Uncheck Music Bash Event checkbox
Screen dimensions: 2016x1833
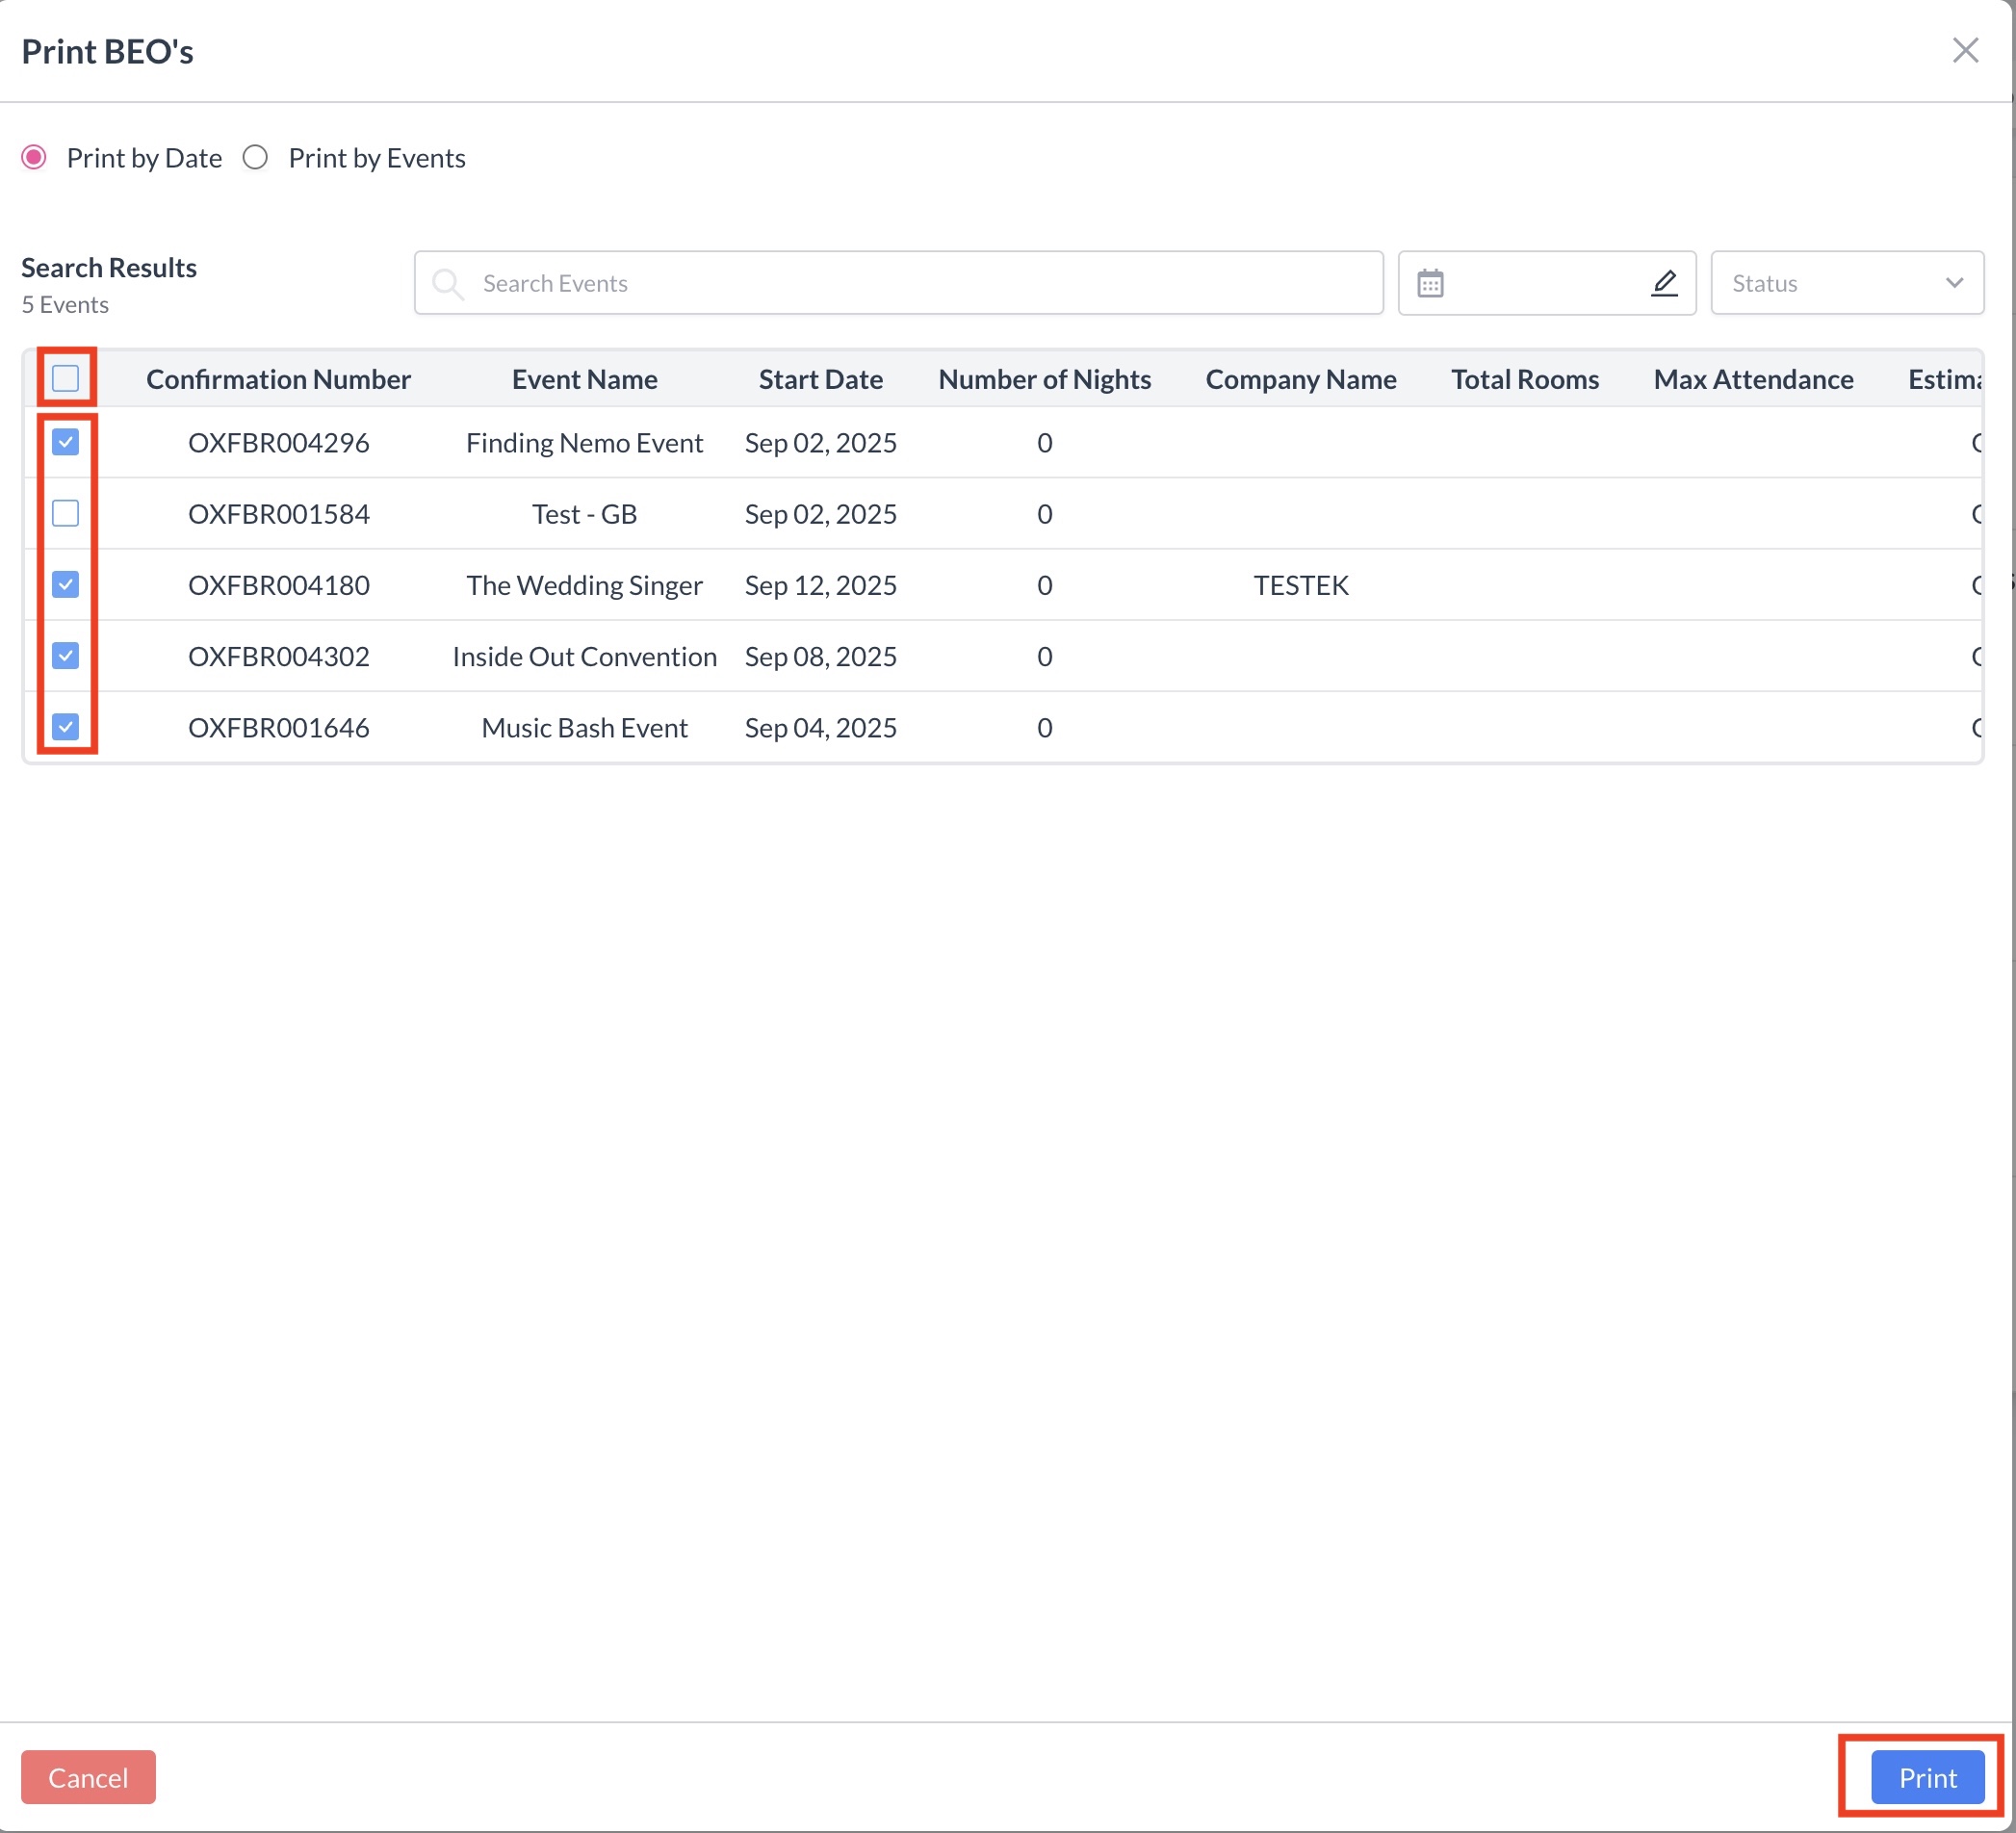coord(66,727)
